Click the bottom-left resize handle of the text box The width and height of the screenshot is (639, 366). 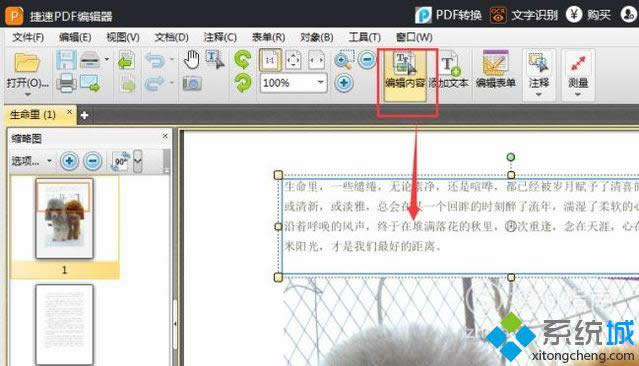(x=278, y=277)
